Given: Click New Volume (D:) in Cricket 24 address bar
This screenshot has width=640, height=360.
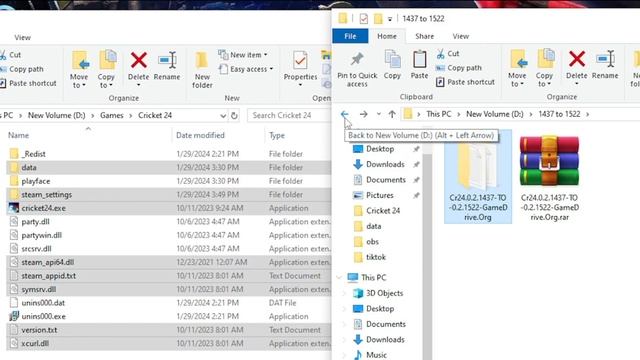Looking at the screenshot, I should [x=56, y=116].
